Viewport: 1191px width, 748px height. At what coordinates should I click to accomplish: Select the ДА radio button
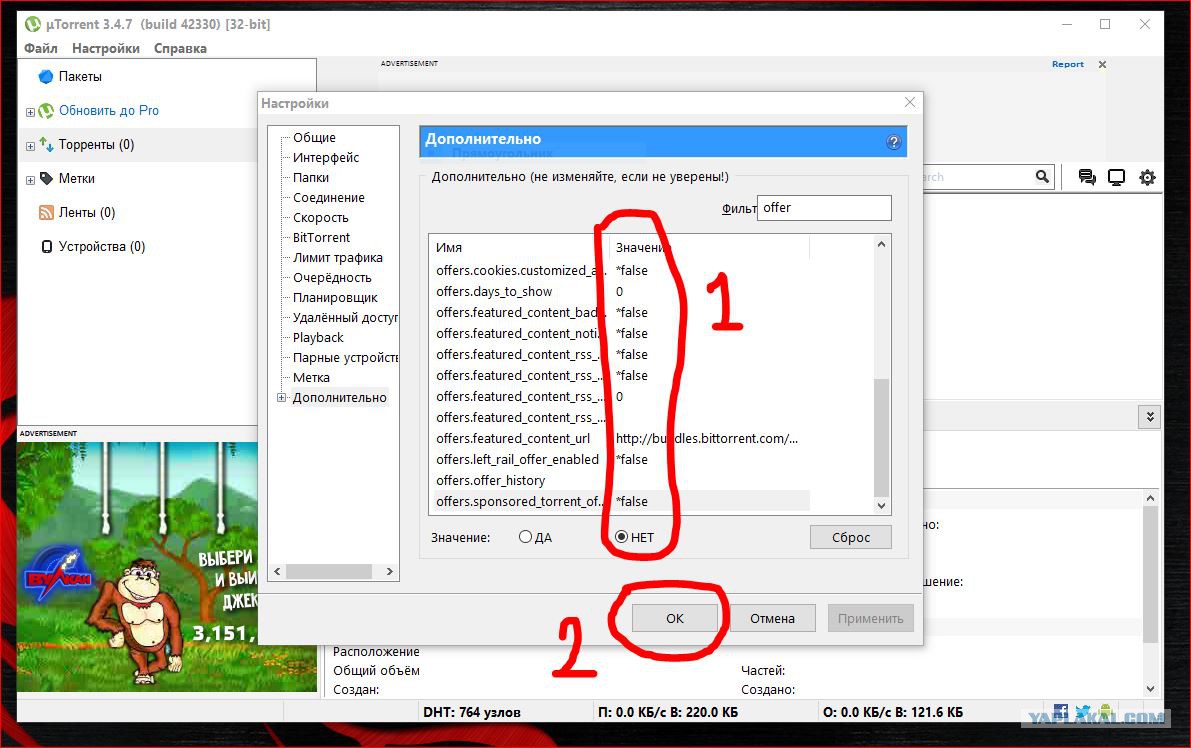click(x=525, y=537)
